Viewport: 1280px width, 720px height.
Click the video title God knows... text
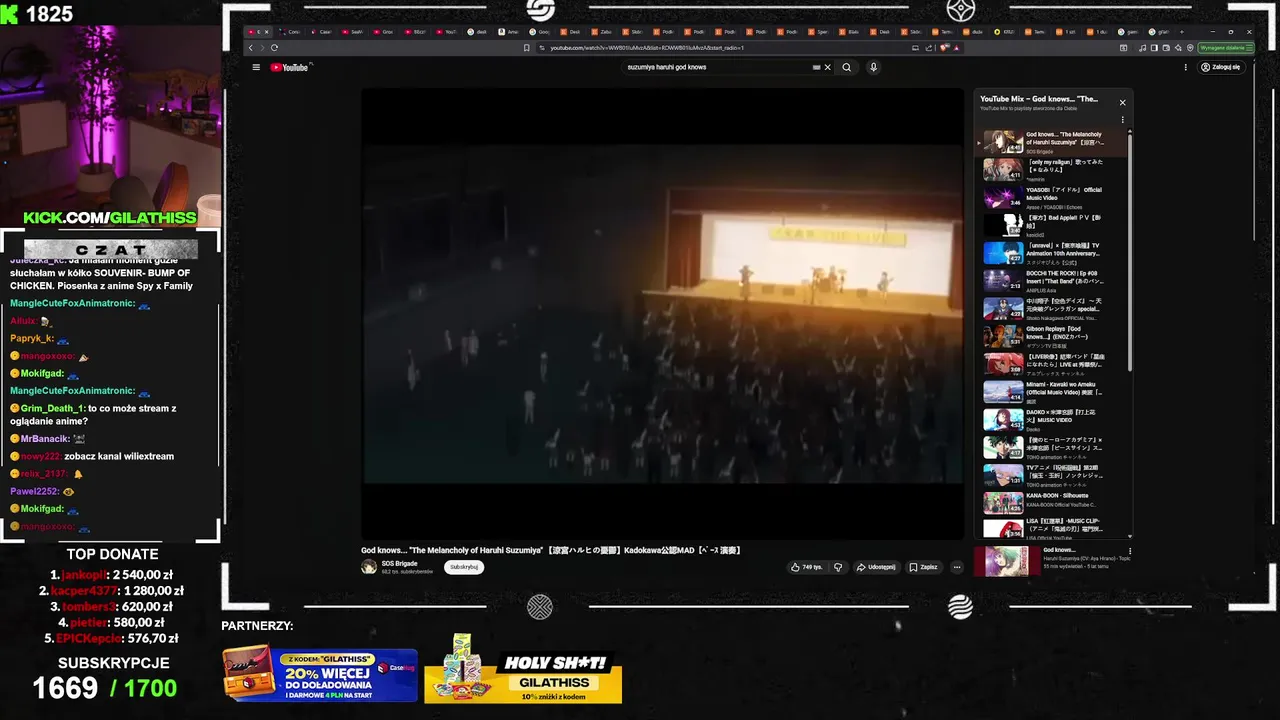coord(551,550)
